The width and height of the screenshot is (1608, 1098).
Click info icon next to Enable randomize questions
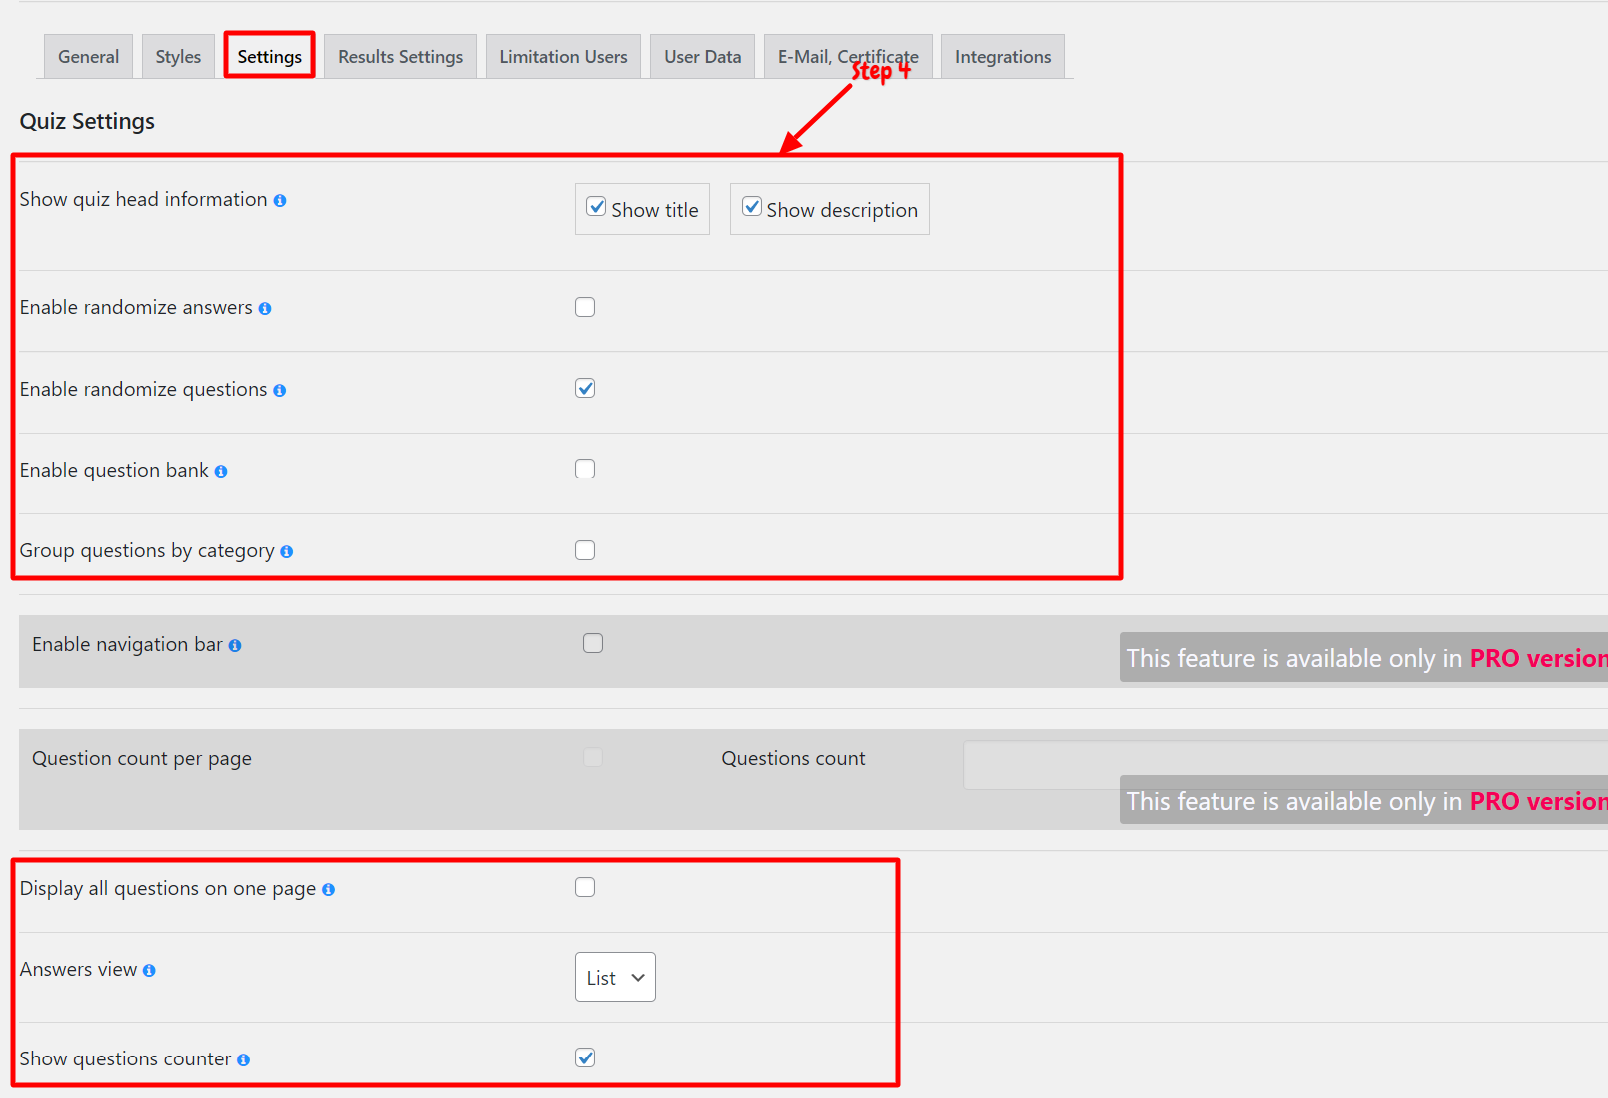(280, 391)
